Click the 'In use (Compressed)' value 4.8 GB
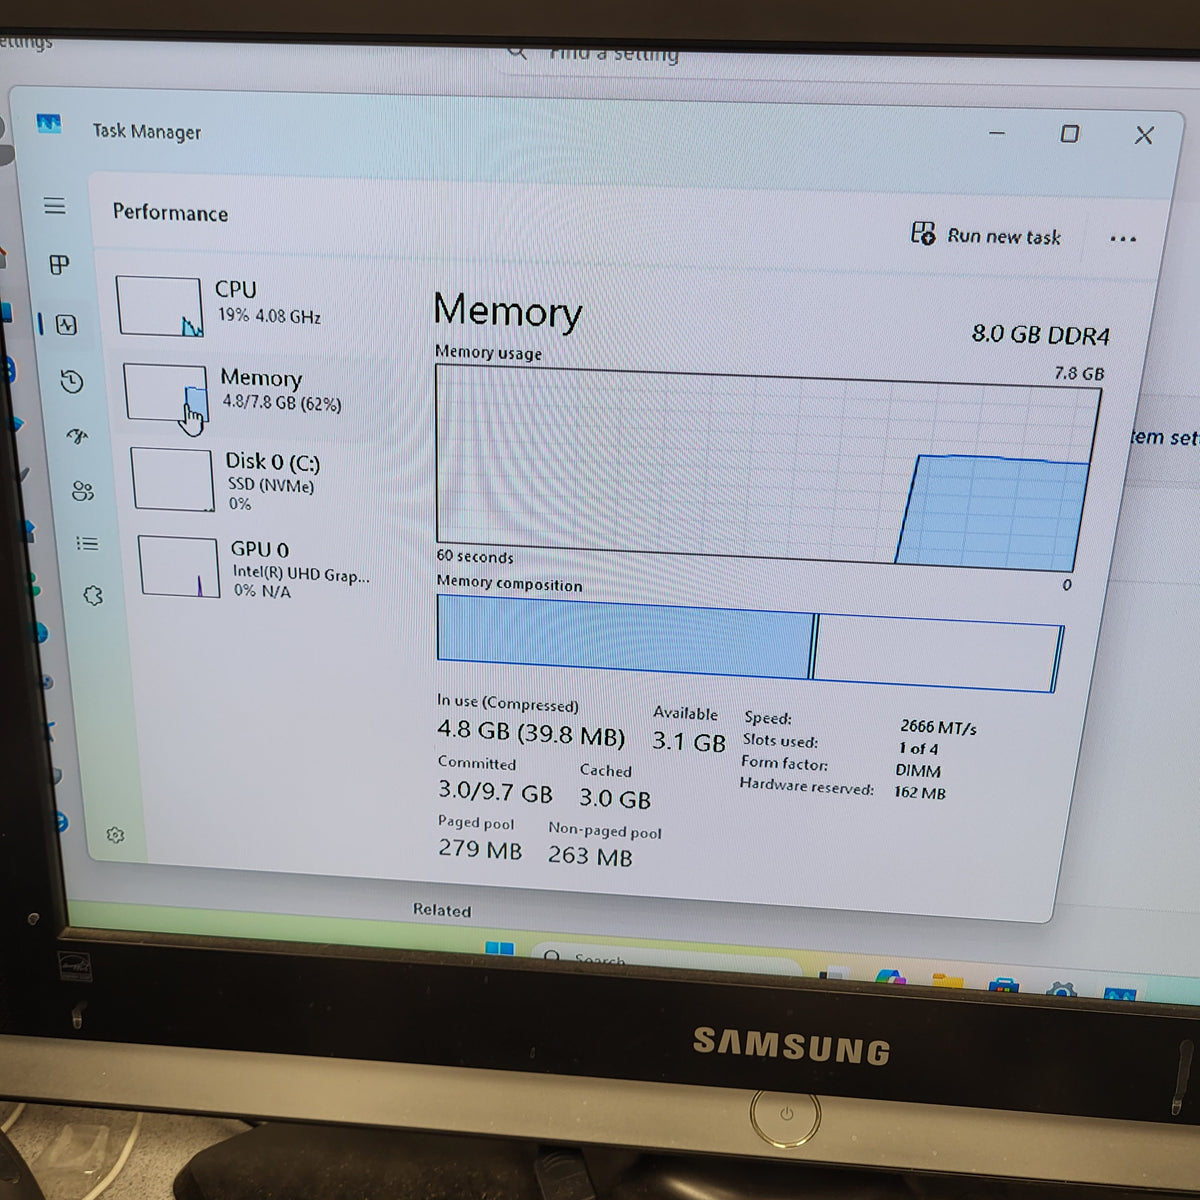1200x1200 pixels. tap(531, 733)
